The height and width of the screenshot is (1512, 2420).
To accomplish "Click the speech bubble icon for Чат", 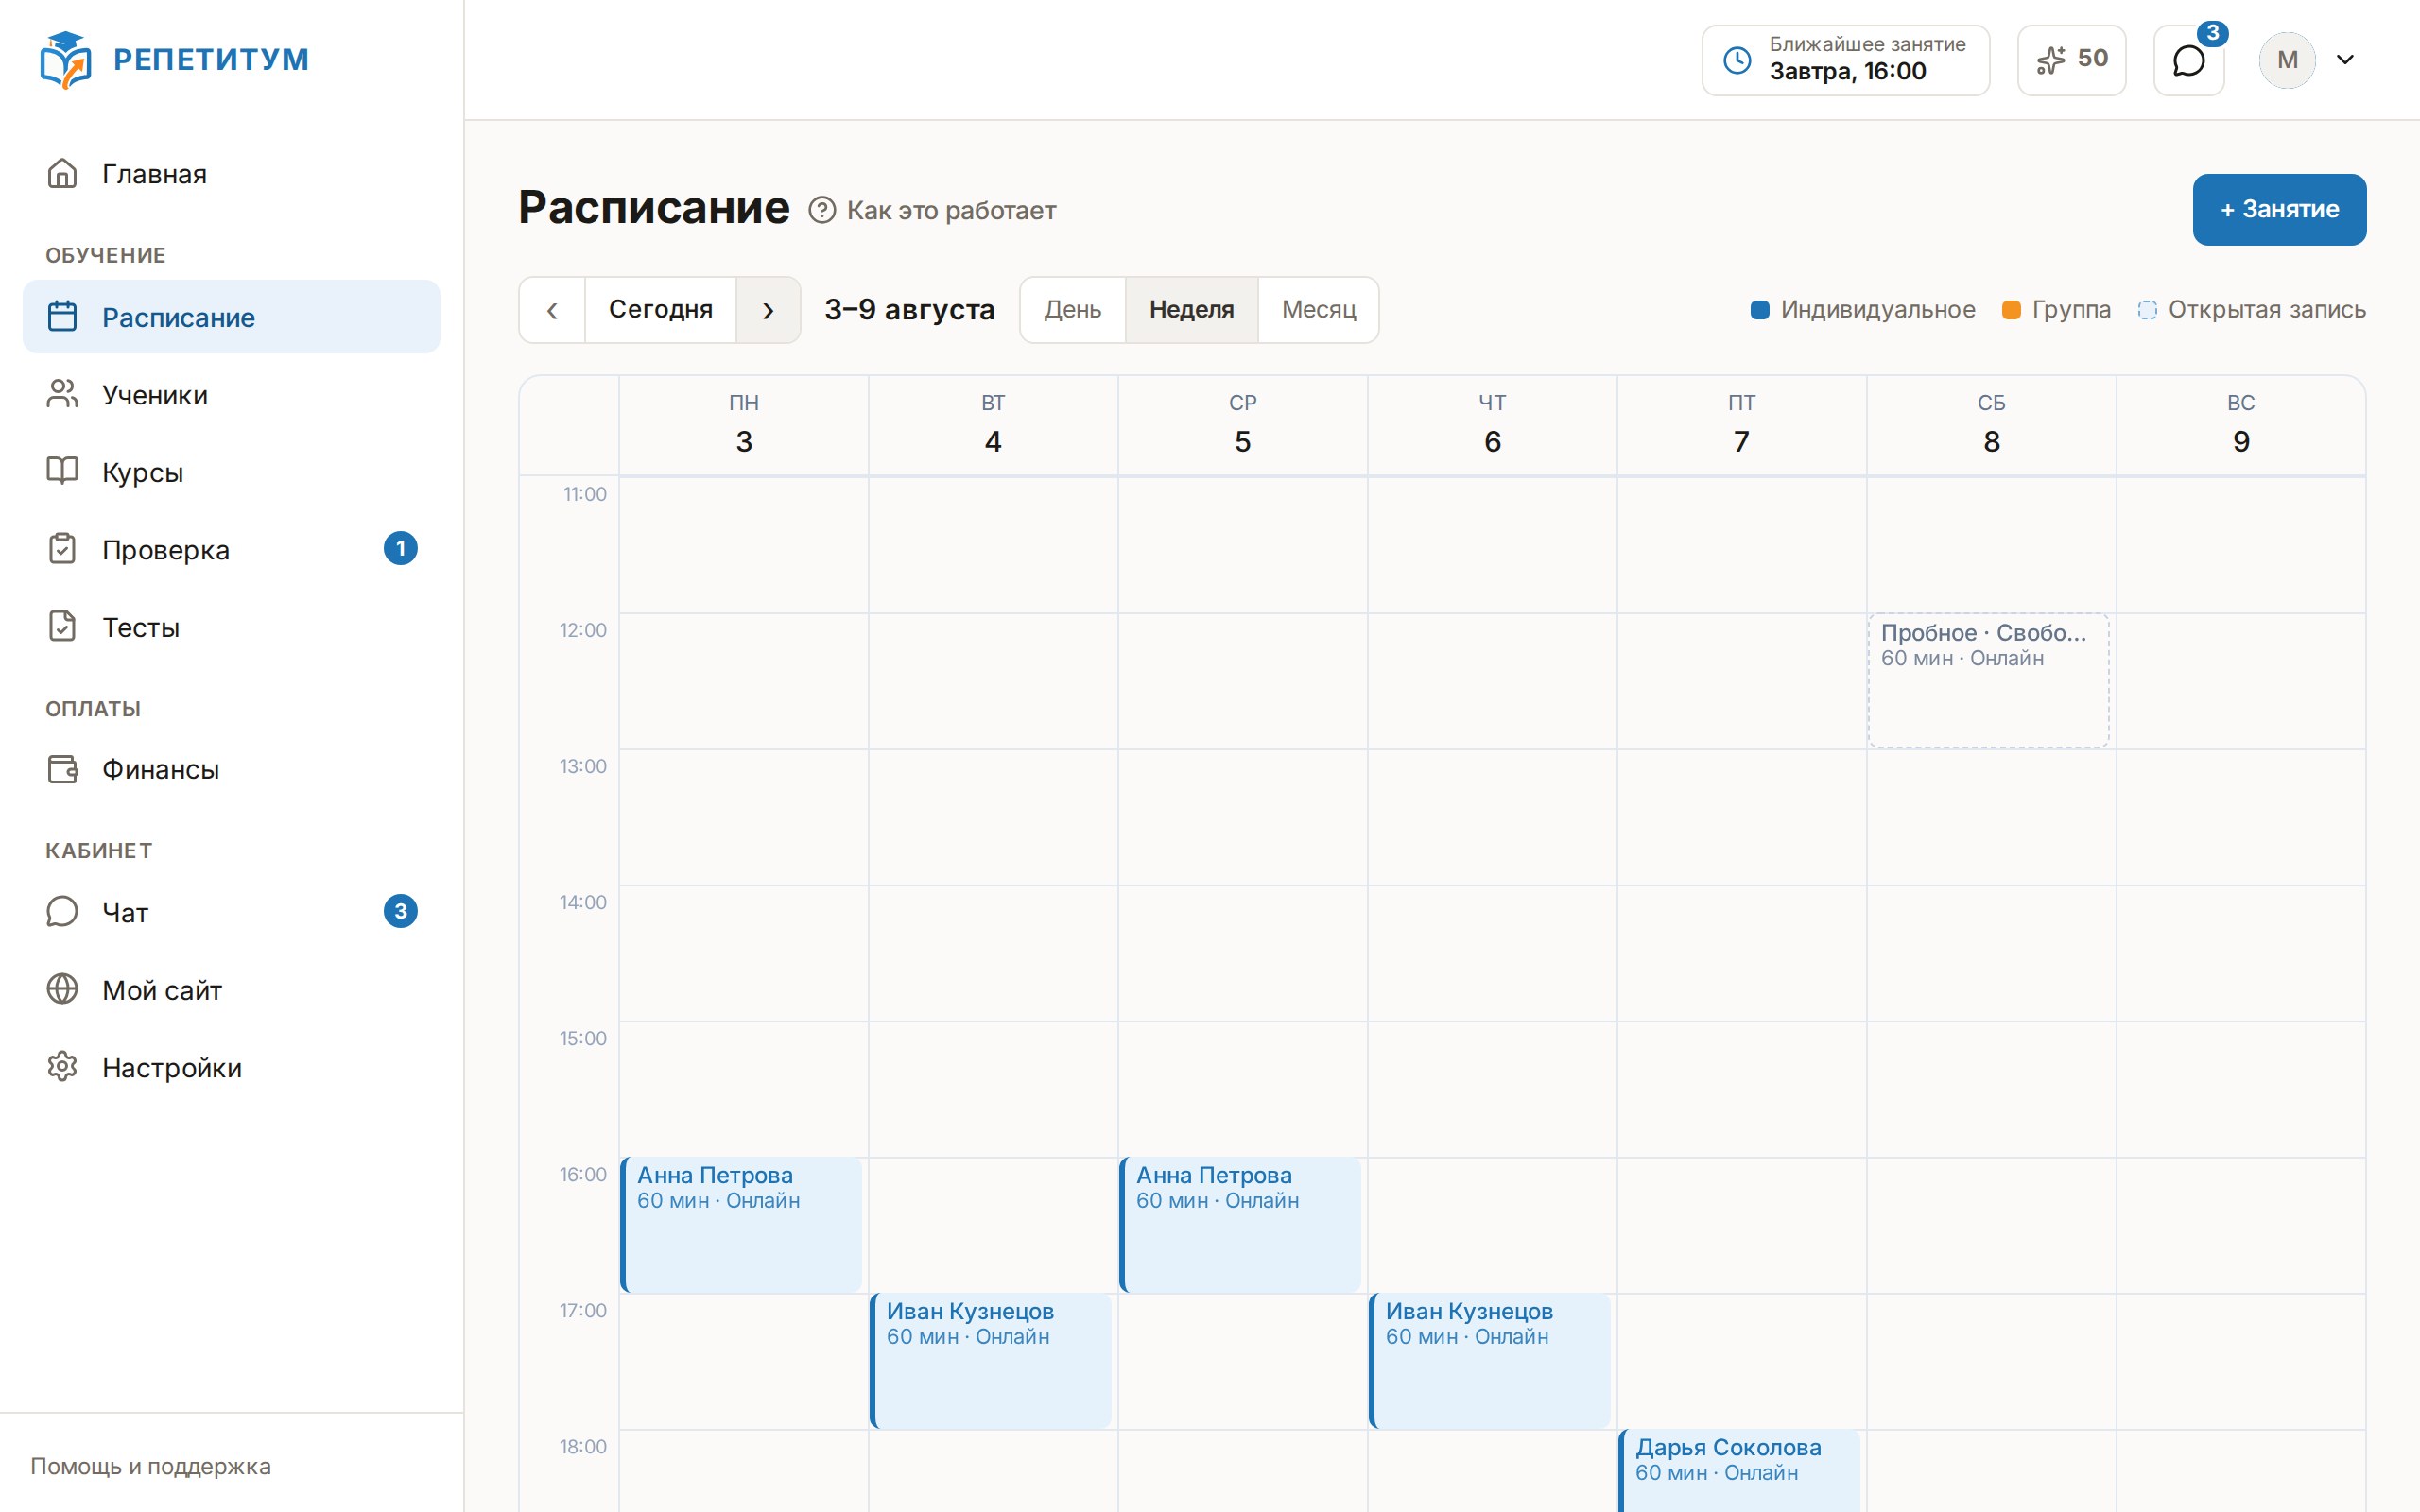I will point(62,911).
